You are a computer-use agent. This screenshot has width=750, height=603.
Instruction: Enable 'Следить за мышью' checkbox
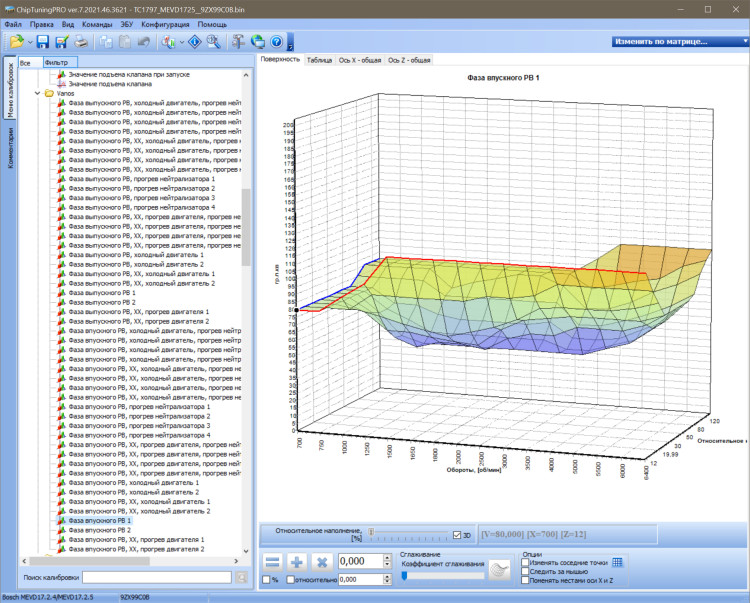tap(525, 571)
